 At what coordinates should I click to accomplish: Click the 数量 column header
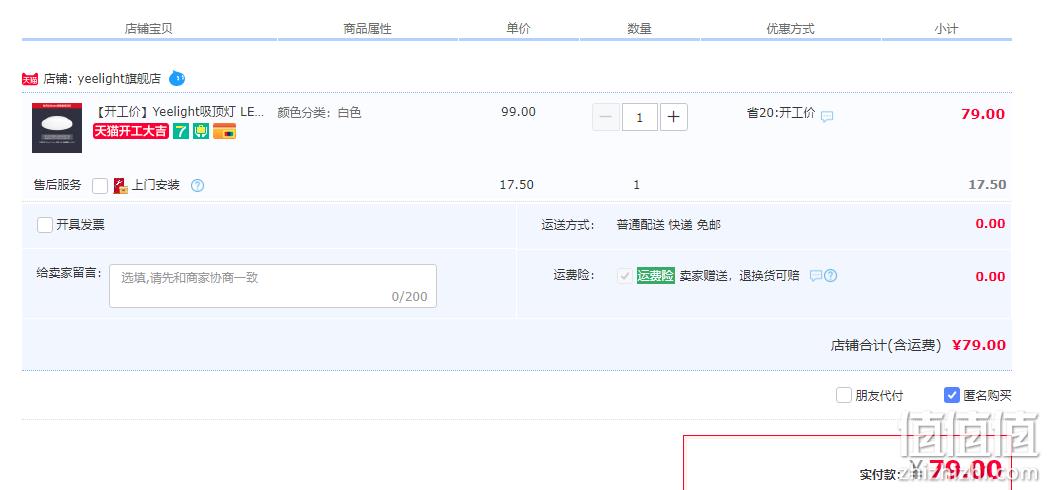click(640, 29)
